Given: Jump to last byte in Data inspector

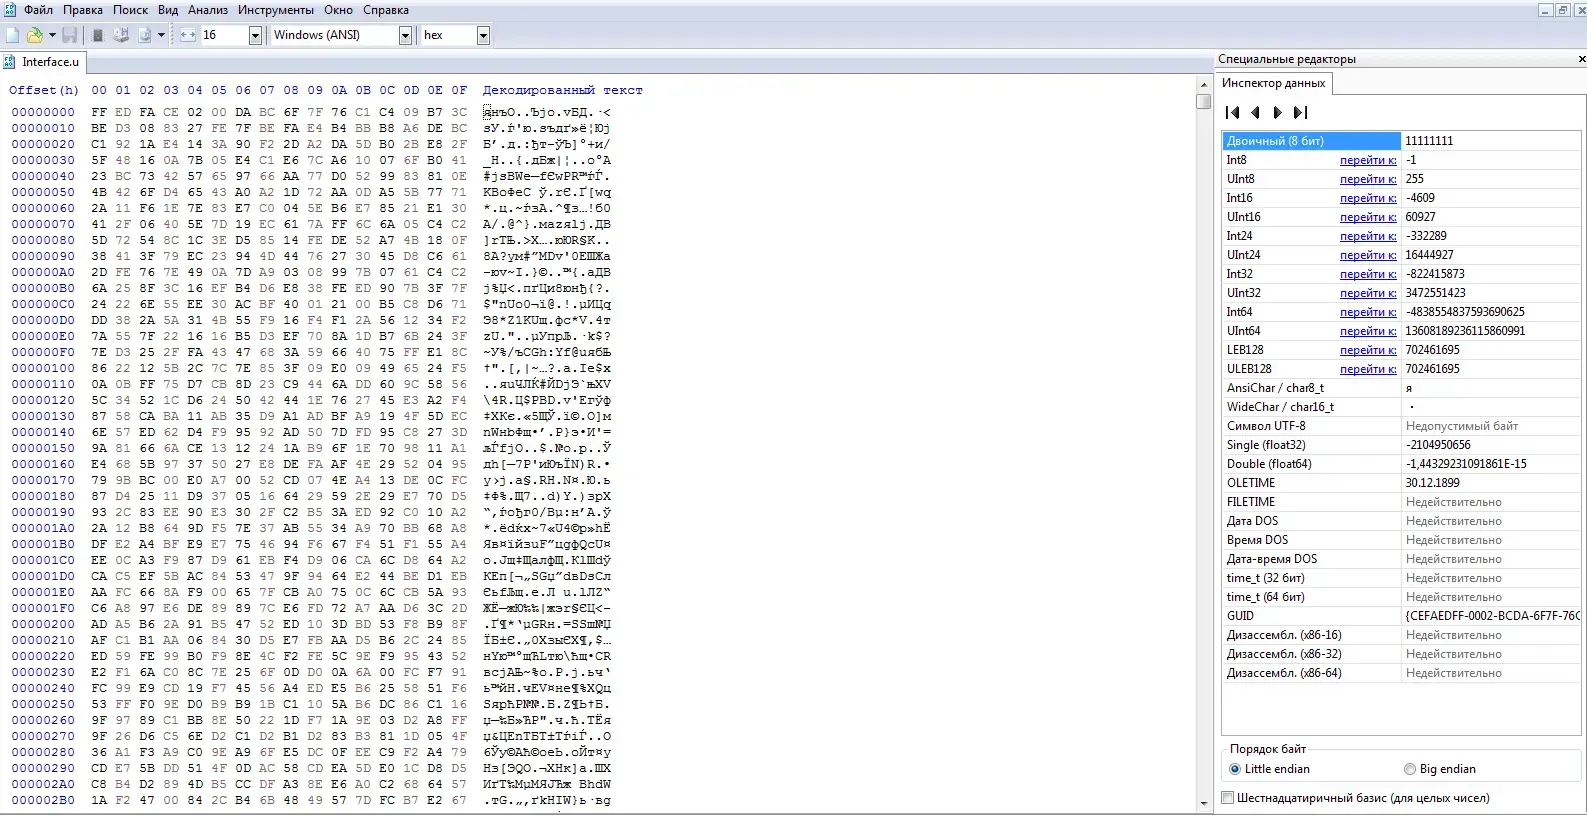Looking at the screenshot, I should point(1300,112).
